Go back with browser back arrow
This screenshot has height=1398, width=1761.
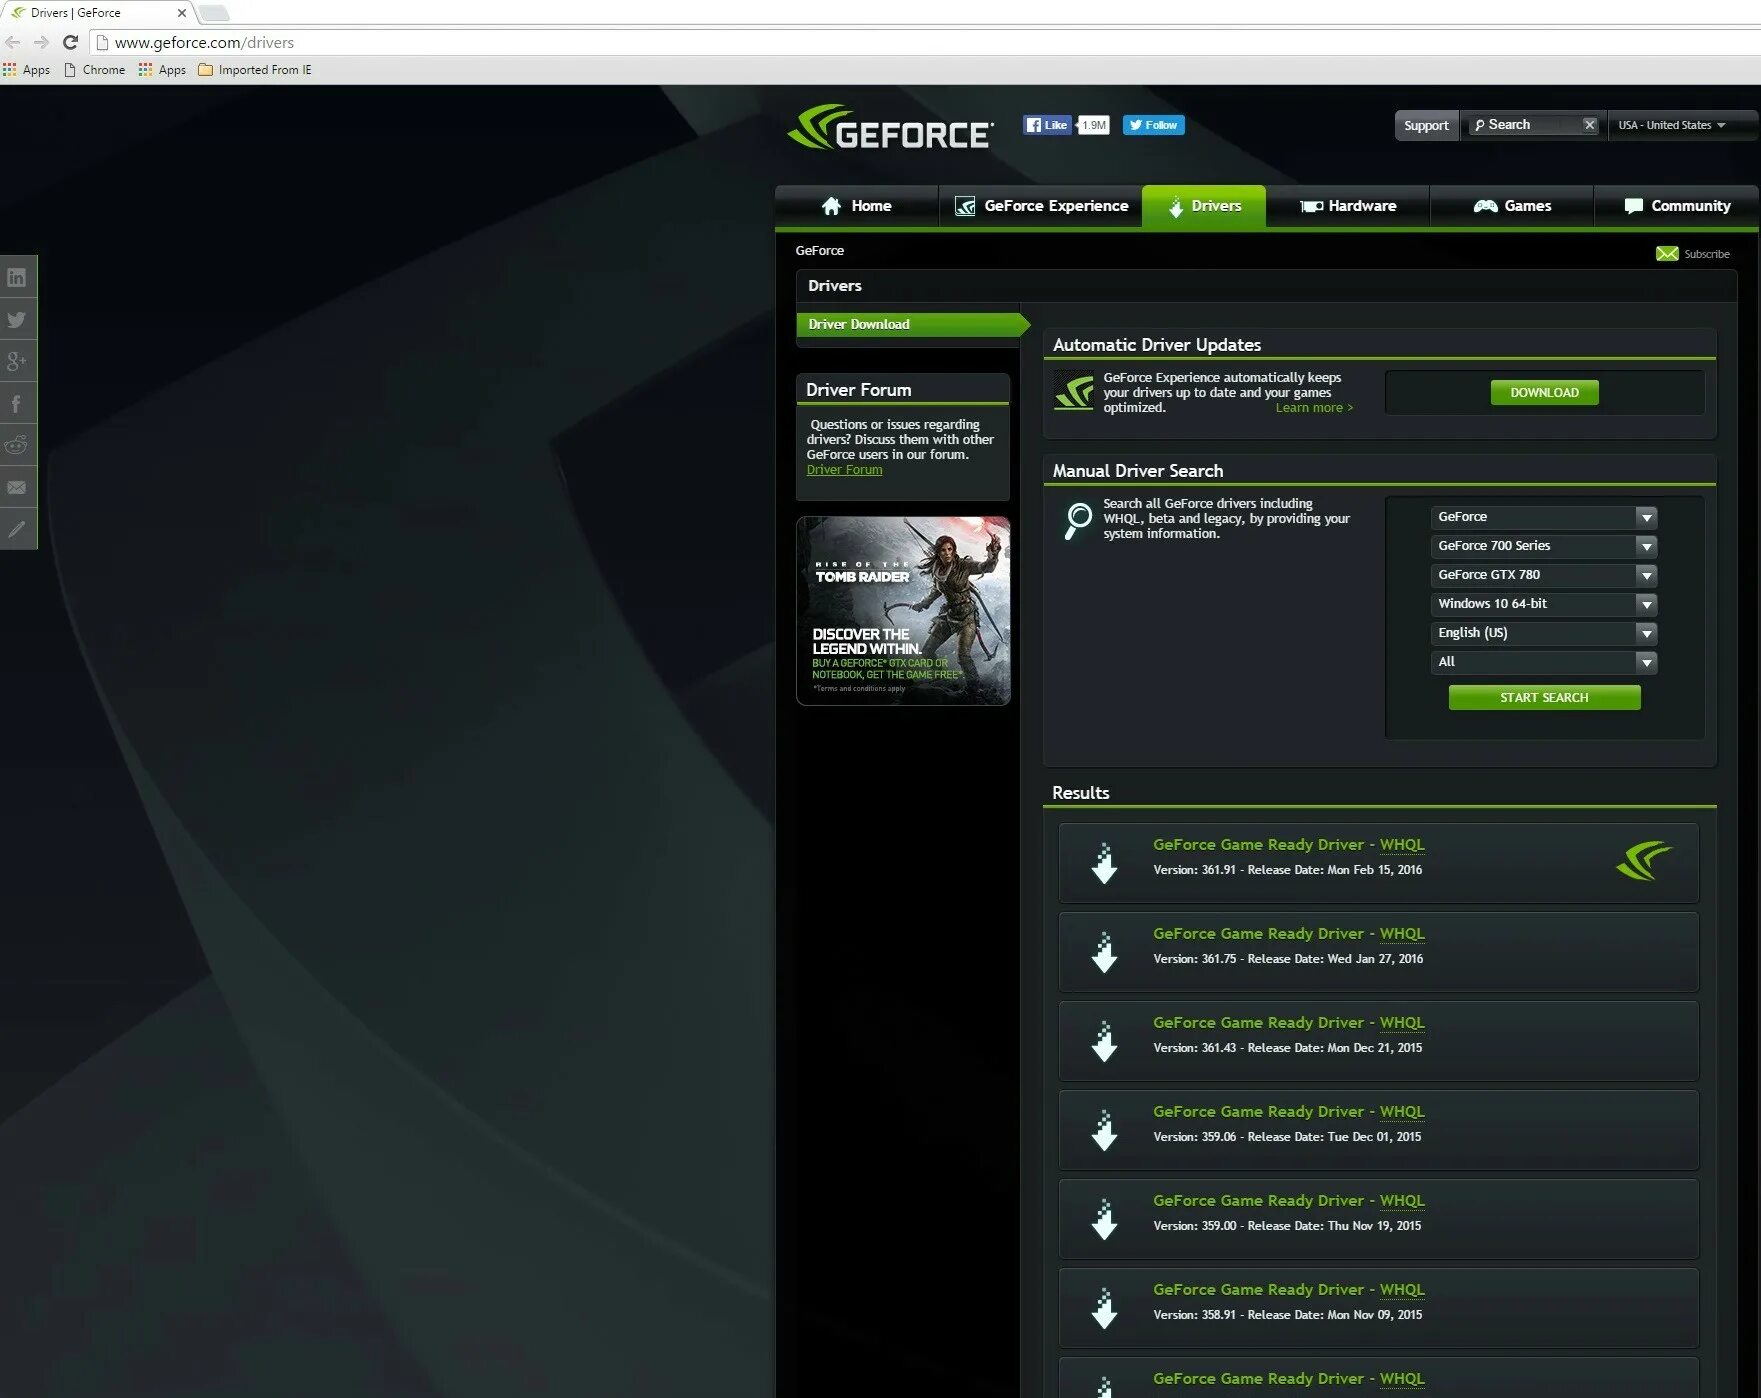click(x=13, y=42)
